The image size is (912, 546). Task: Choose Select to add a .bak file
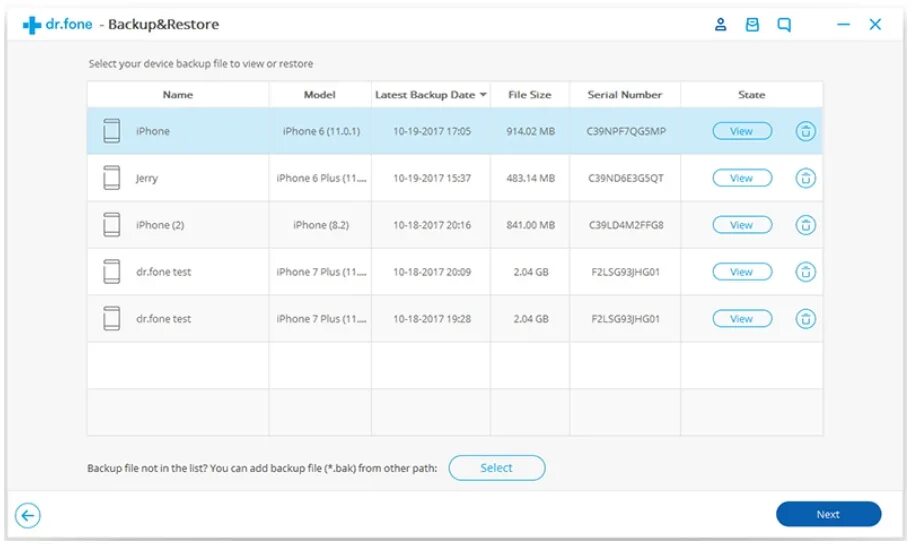pyautogui.click(x=497, y=468)
